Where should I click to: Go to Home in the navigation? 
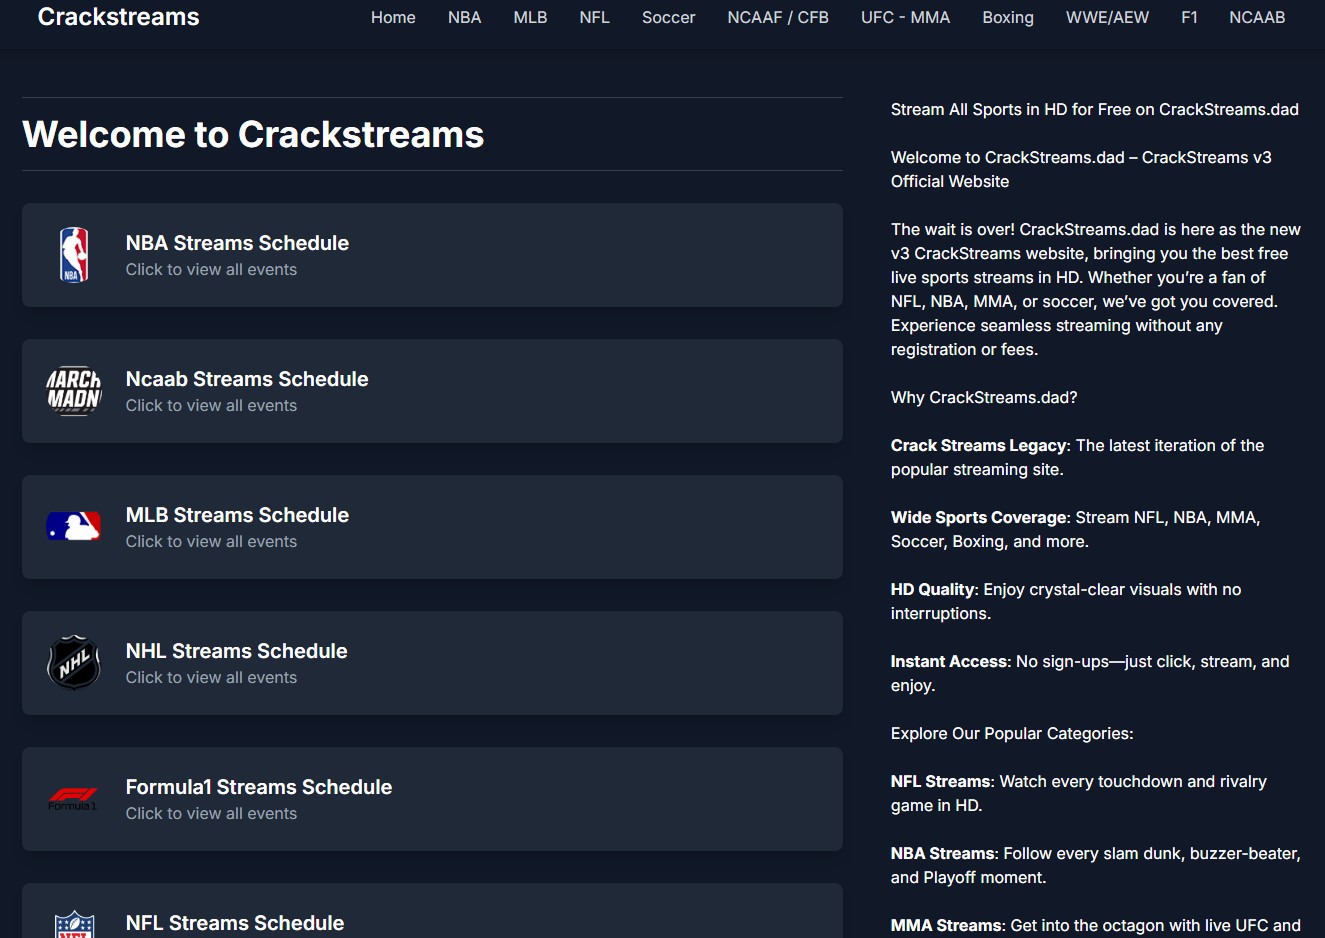click(x=393, y=17)
